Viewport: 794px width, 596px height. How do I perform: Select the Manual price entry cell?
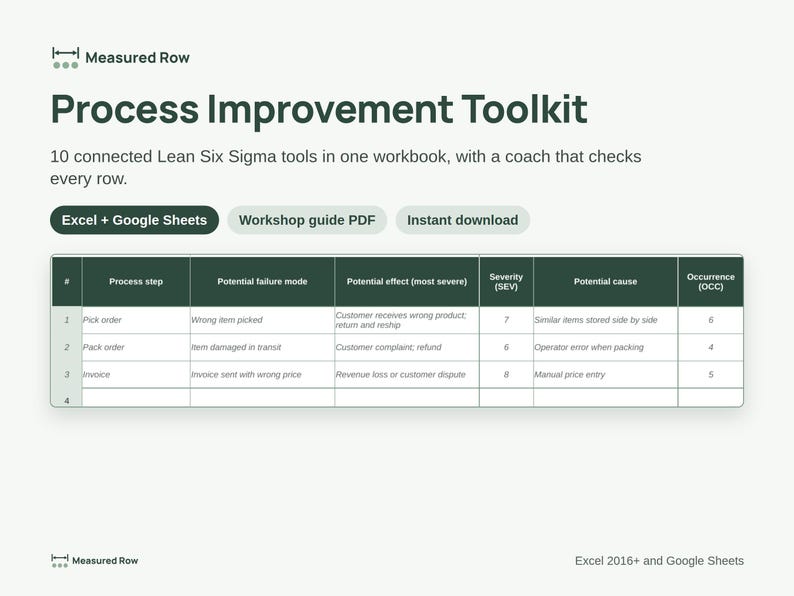(605, 375)
